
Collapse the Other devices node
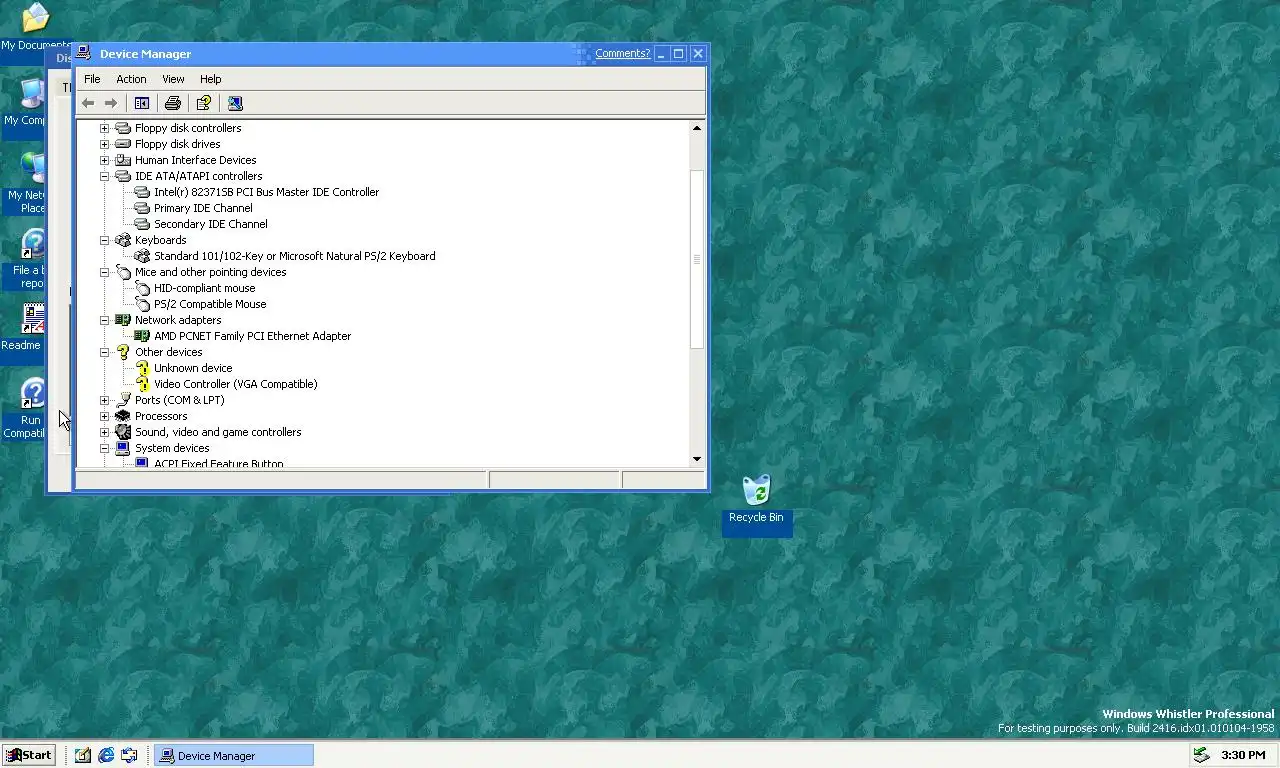[104, 352]
